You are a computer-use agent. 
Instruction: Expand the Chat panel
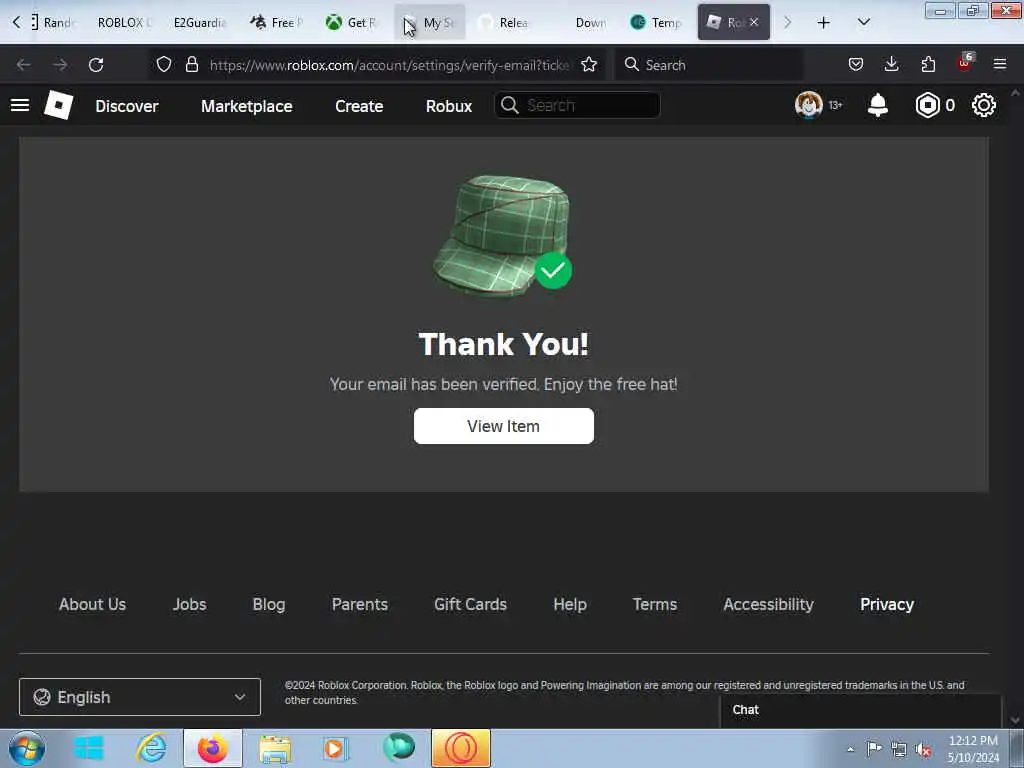(861, 710)
